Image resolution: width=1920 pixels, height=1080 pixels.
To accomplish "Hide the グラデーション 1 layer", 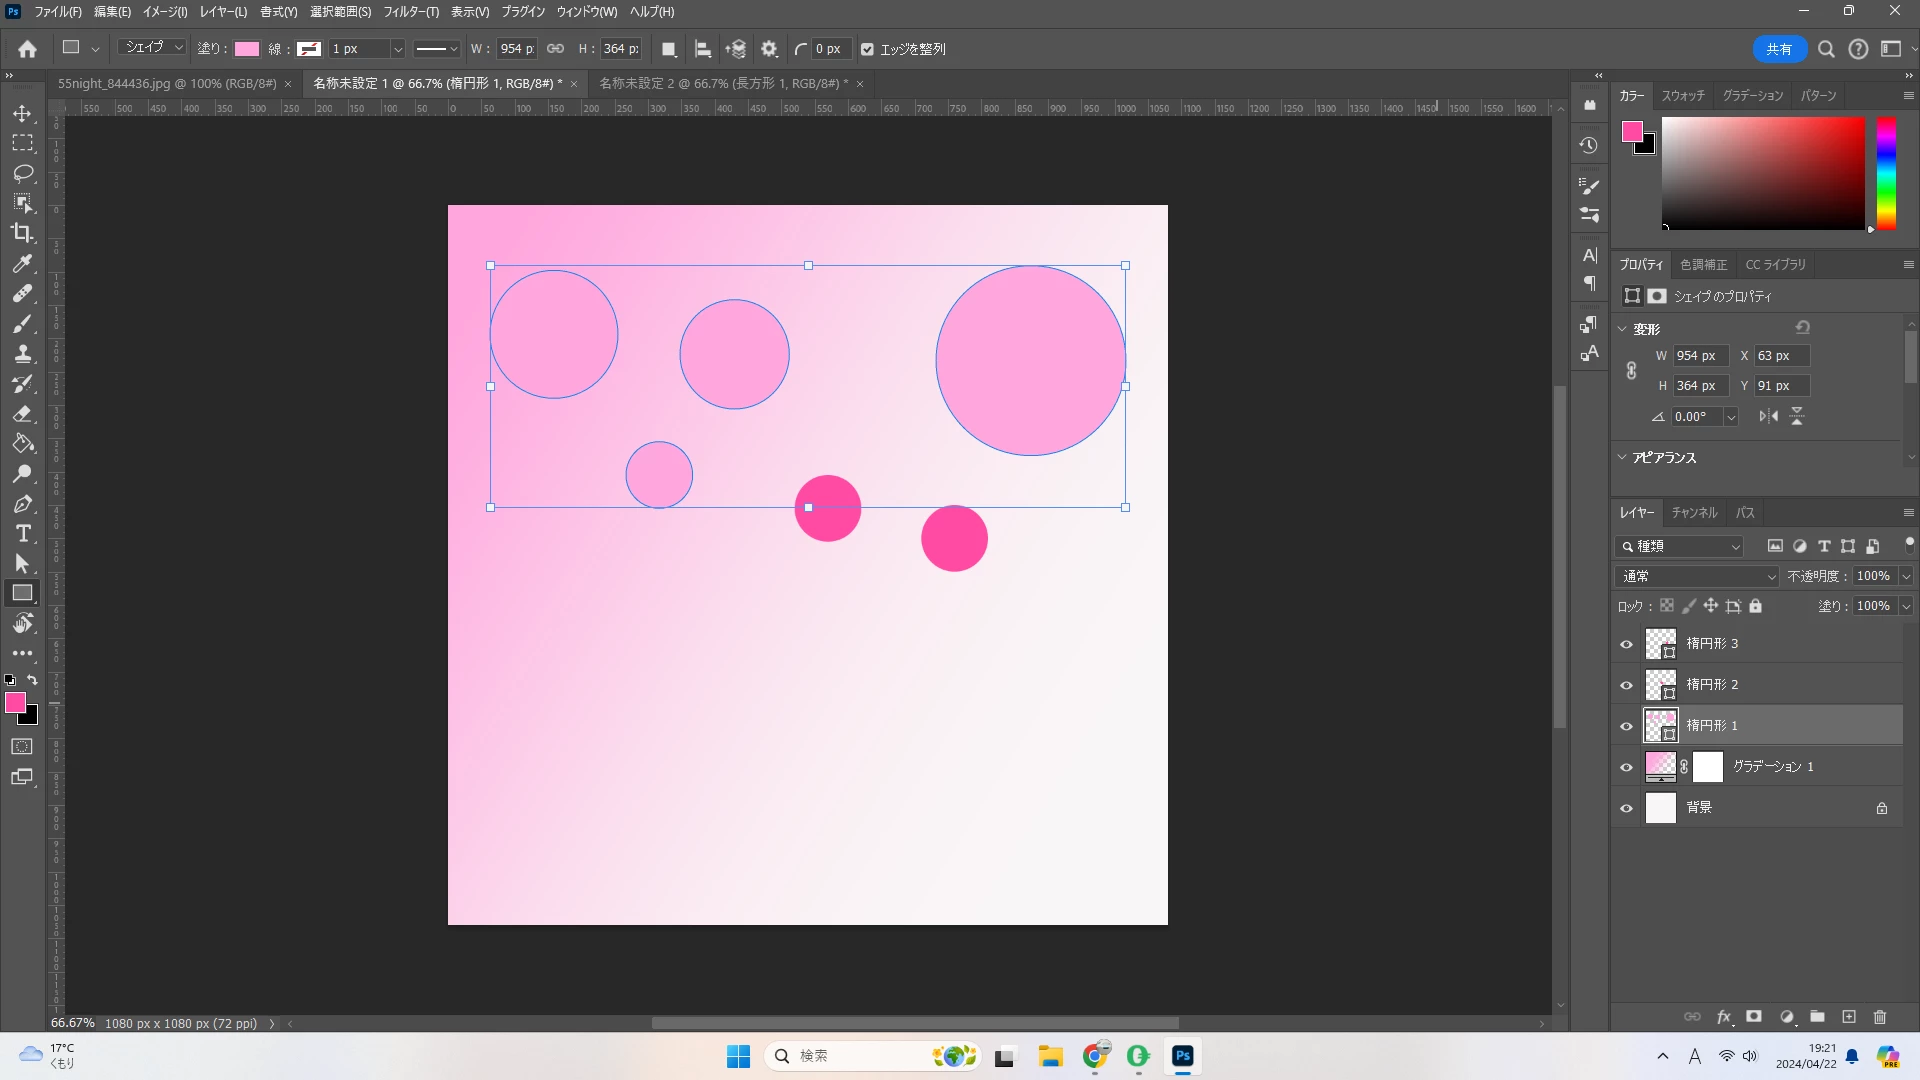I will 1627,767.
